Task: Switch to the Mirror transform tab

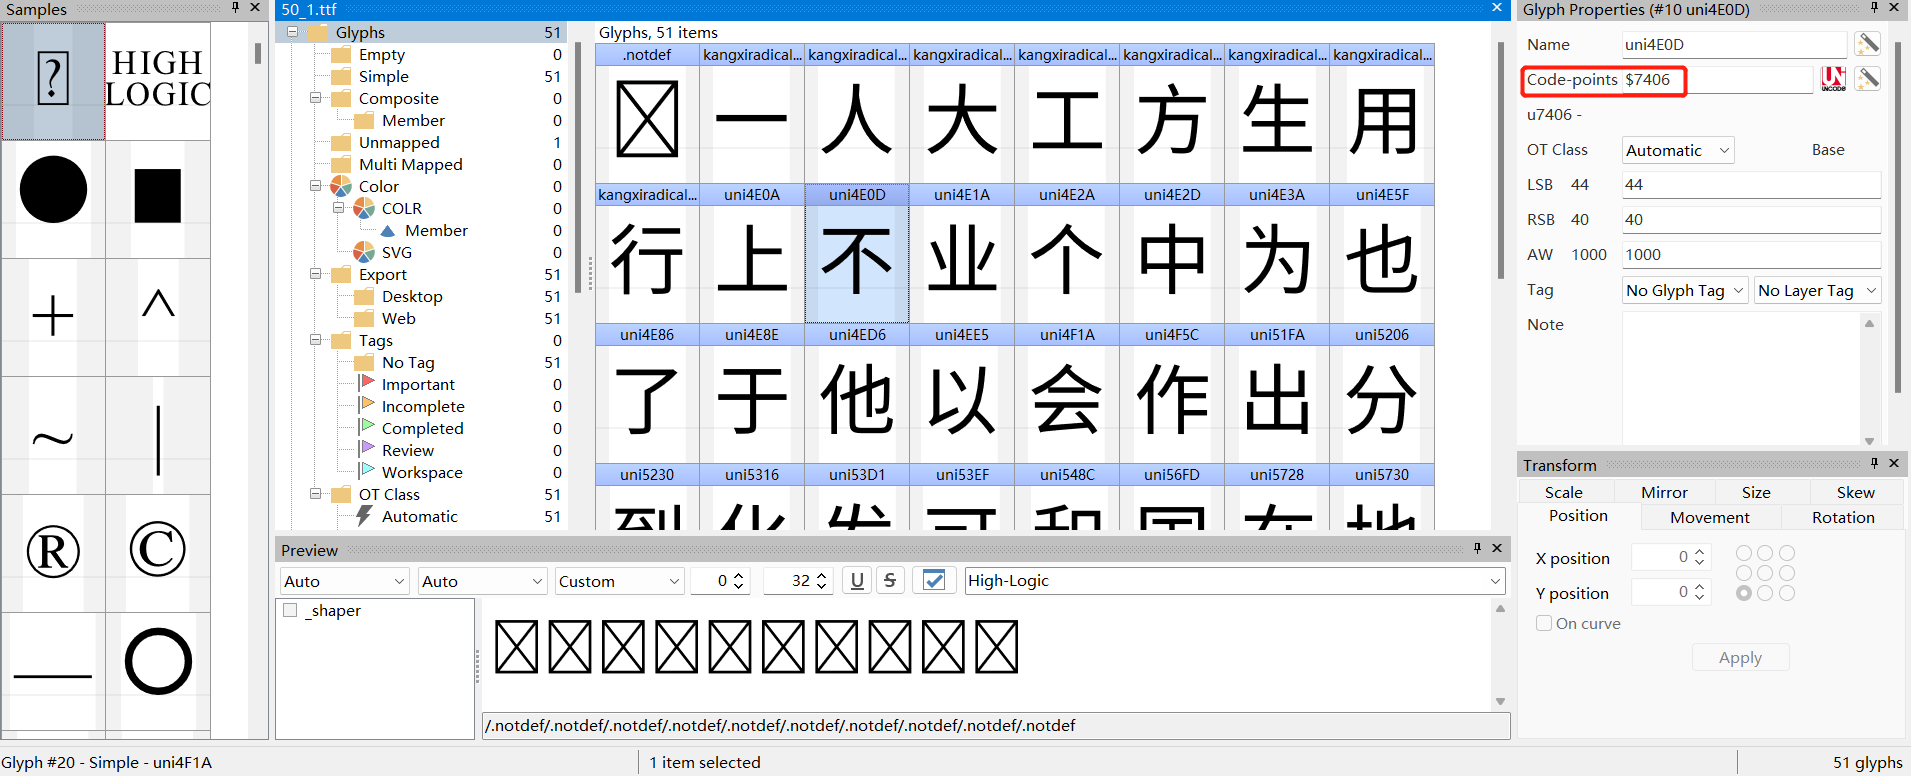Action: tap(1663, 492)
